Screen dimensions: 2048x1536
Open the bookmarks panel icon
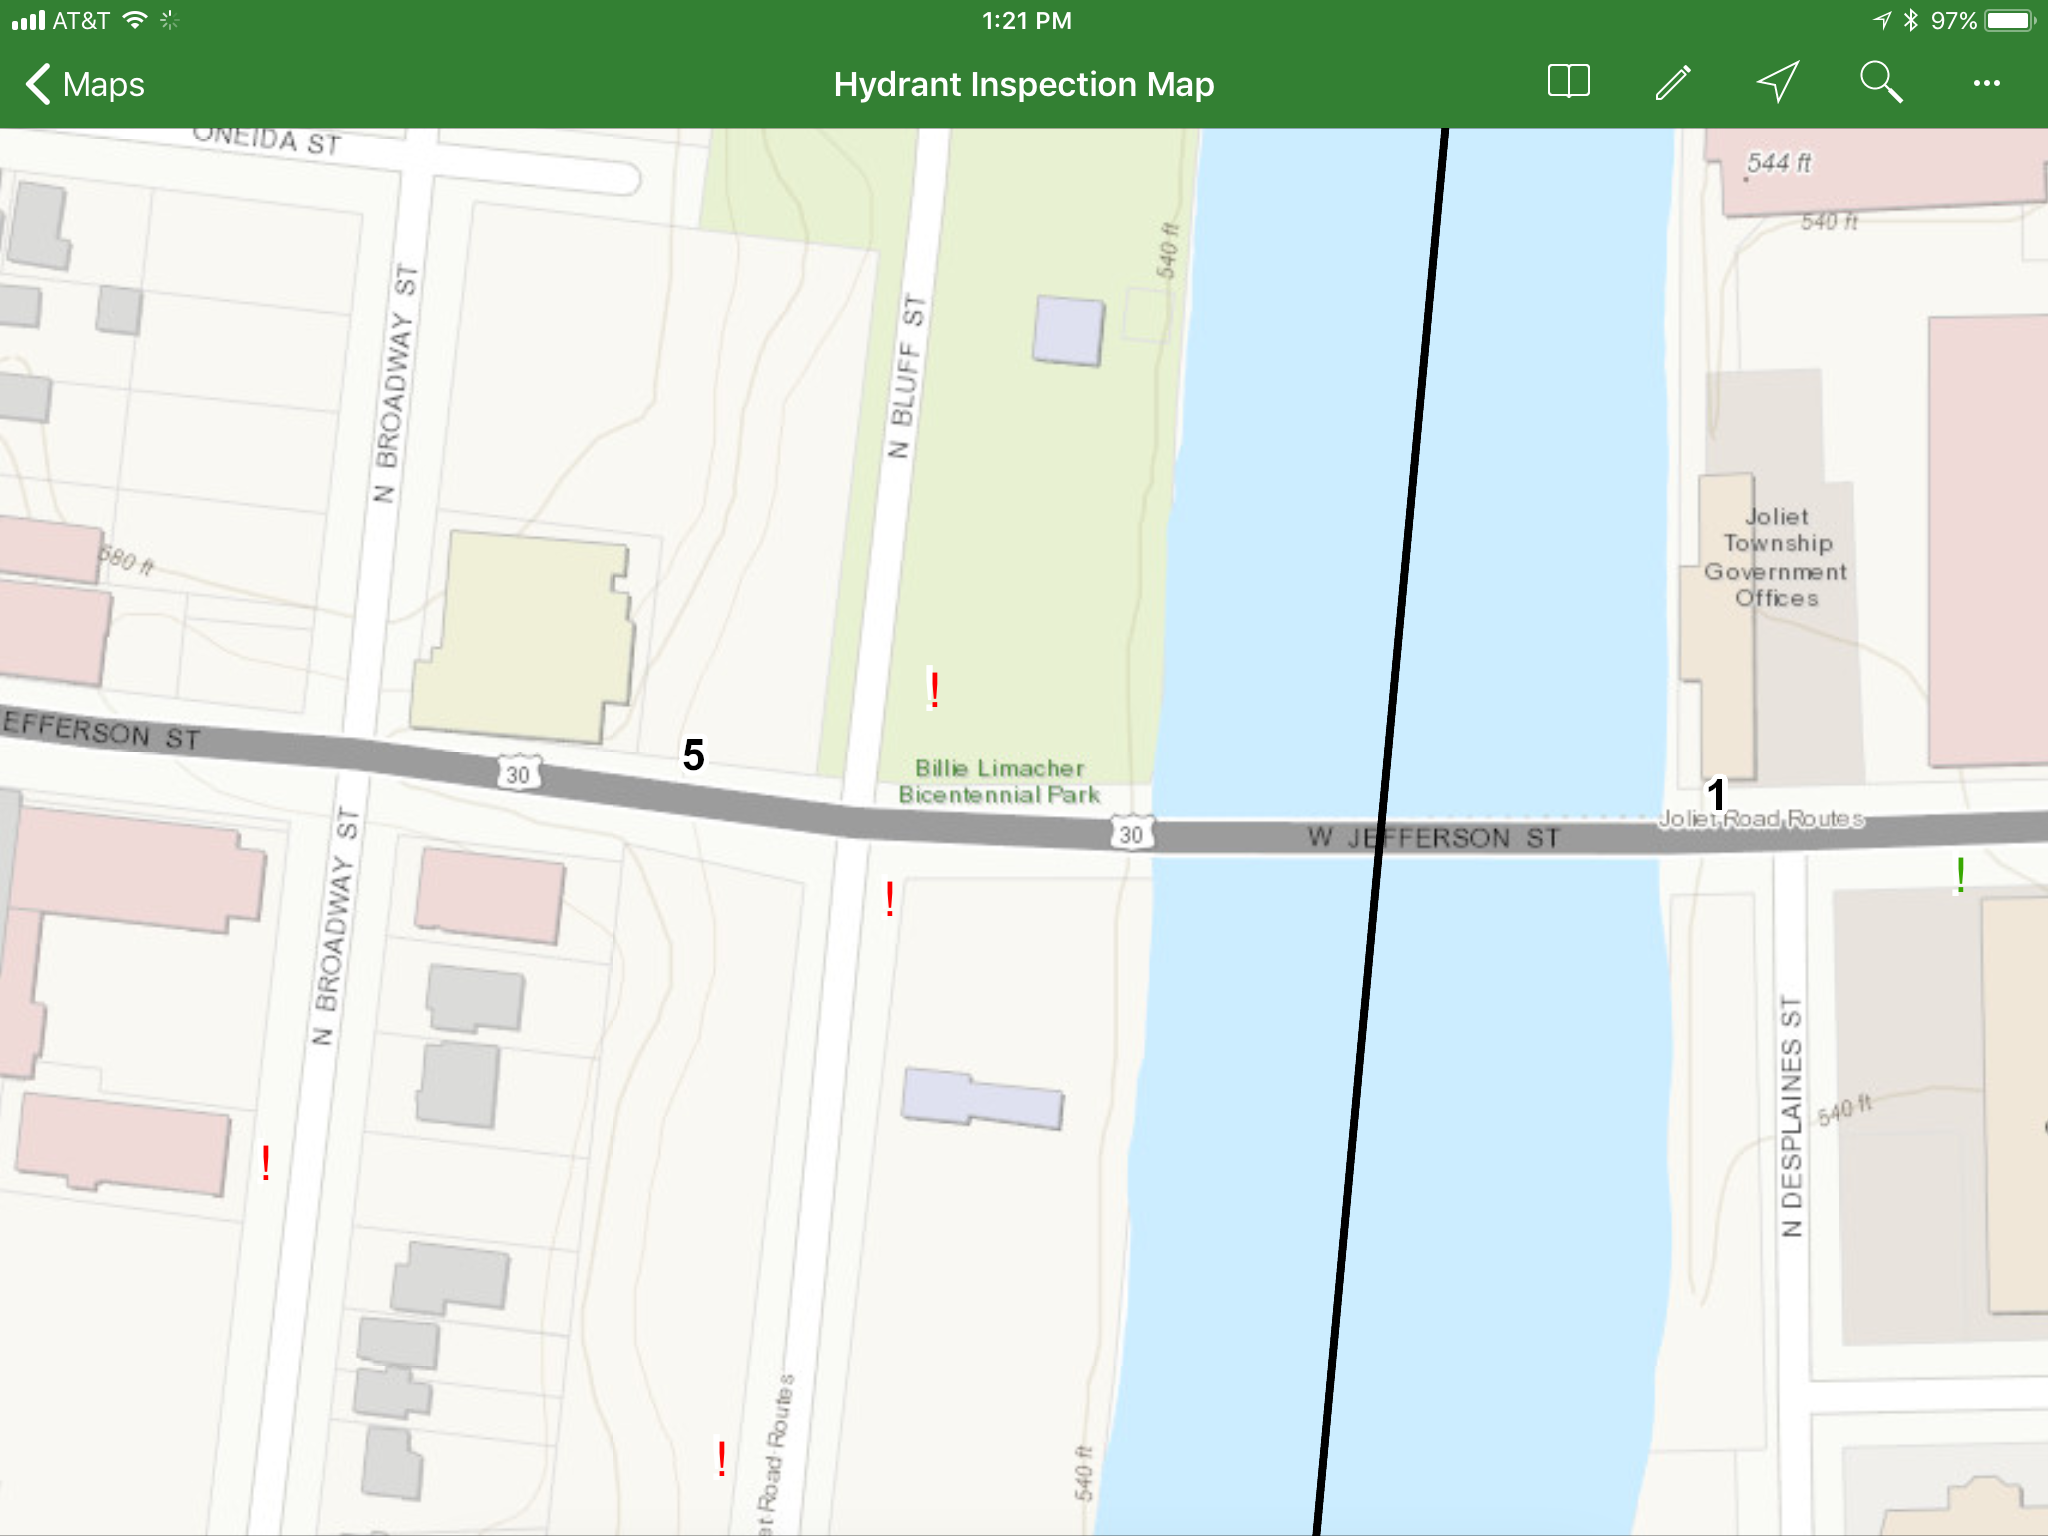coord(1568,82)
